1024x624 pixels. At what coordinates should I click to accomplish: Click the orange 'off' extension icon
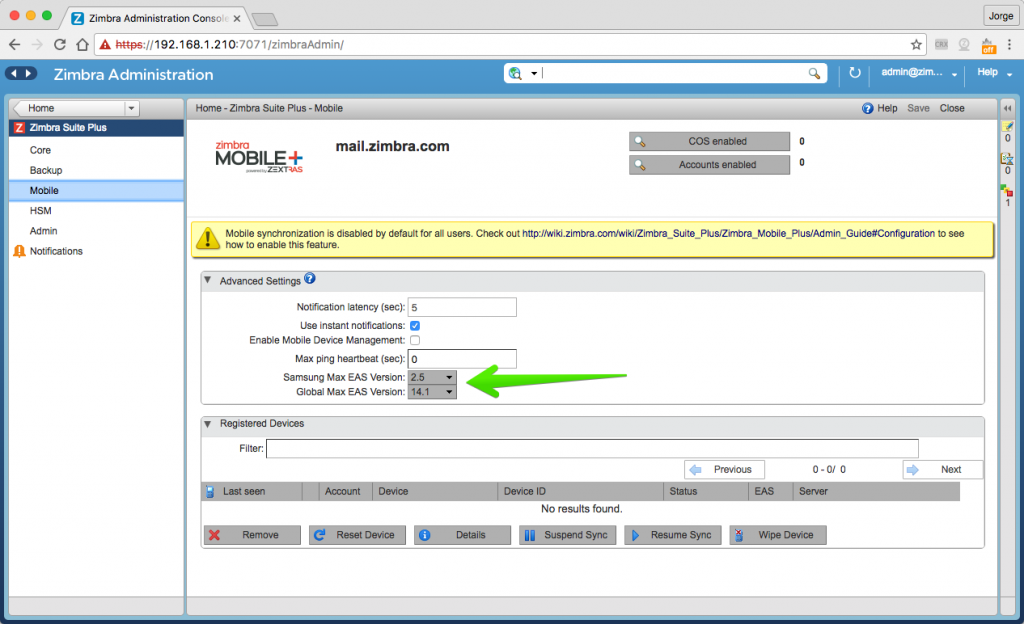click(988, 46)
